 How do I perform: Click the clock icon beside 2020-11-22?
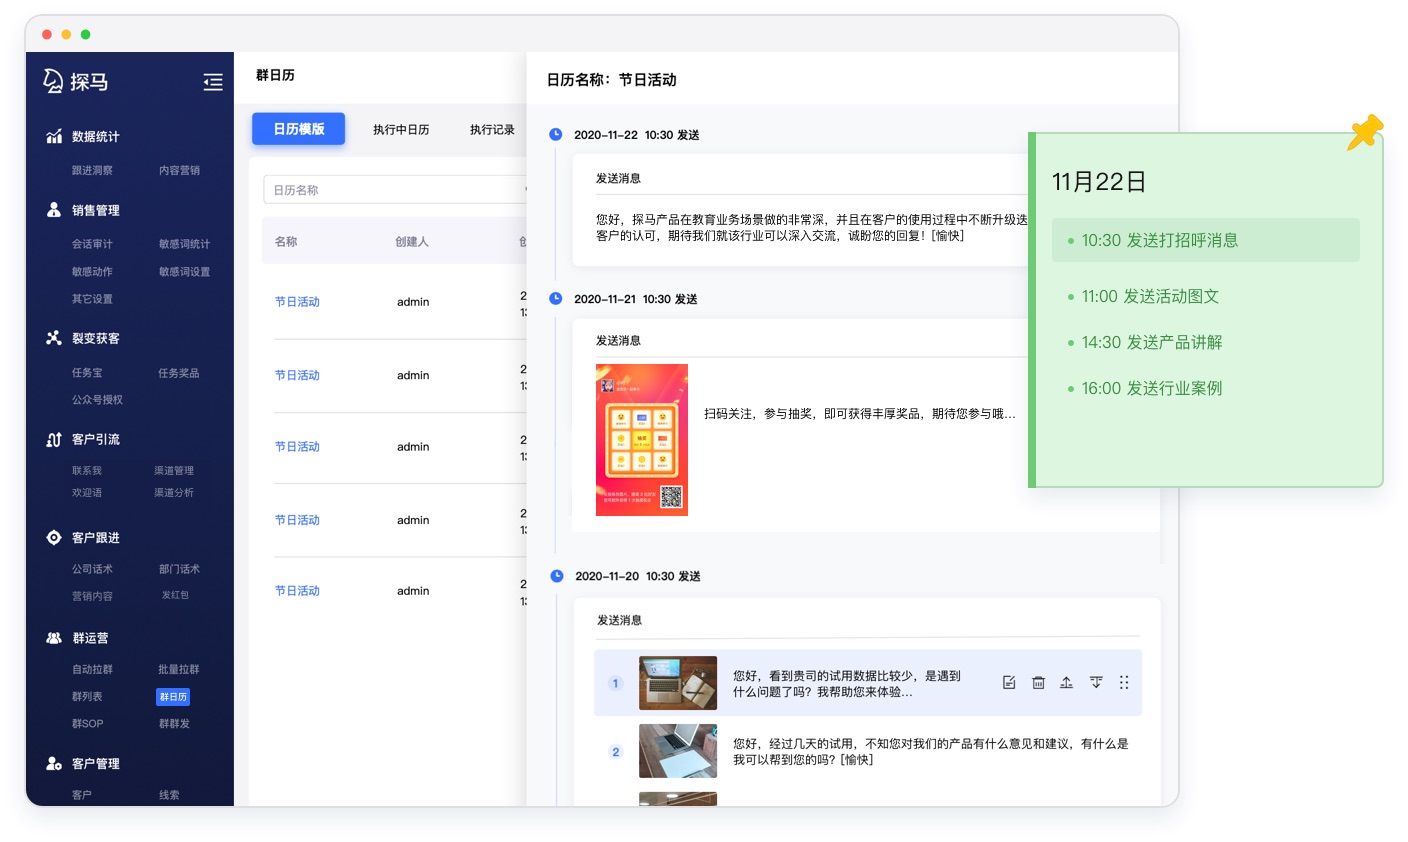556,134
